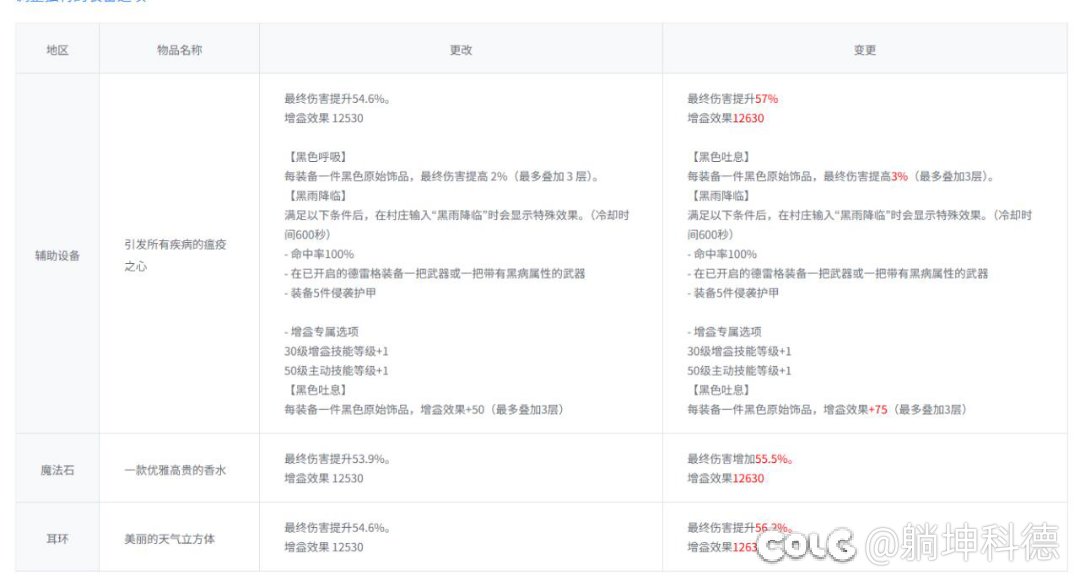This screenshot has height=586, width=1080.
Task: Select the item name 引发所有疾病的瘟疫之心
Action: coord(177,256)
